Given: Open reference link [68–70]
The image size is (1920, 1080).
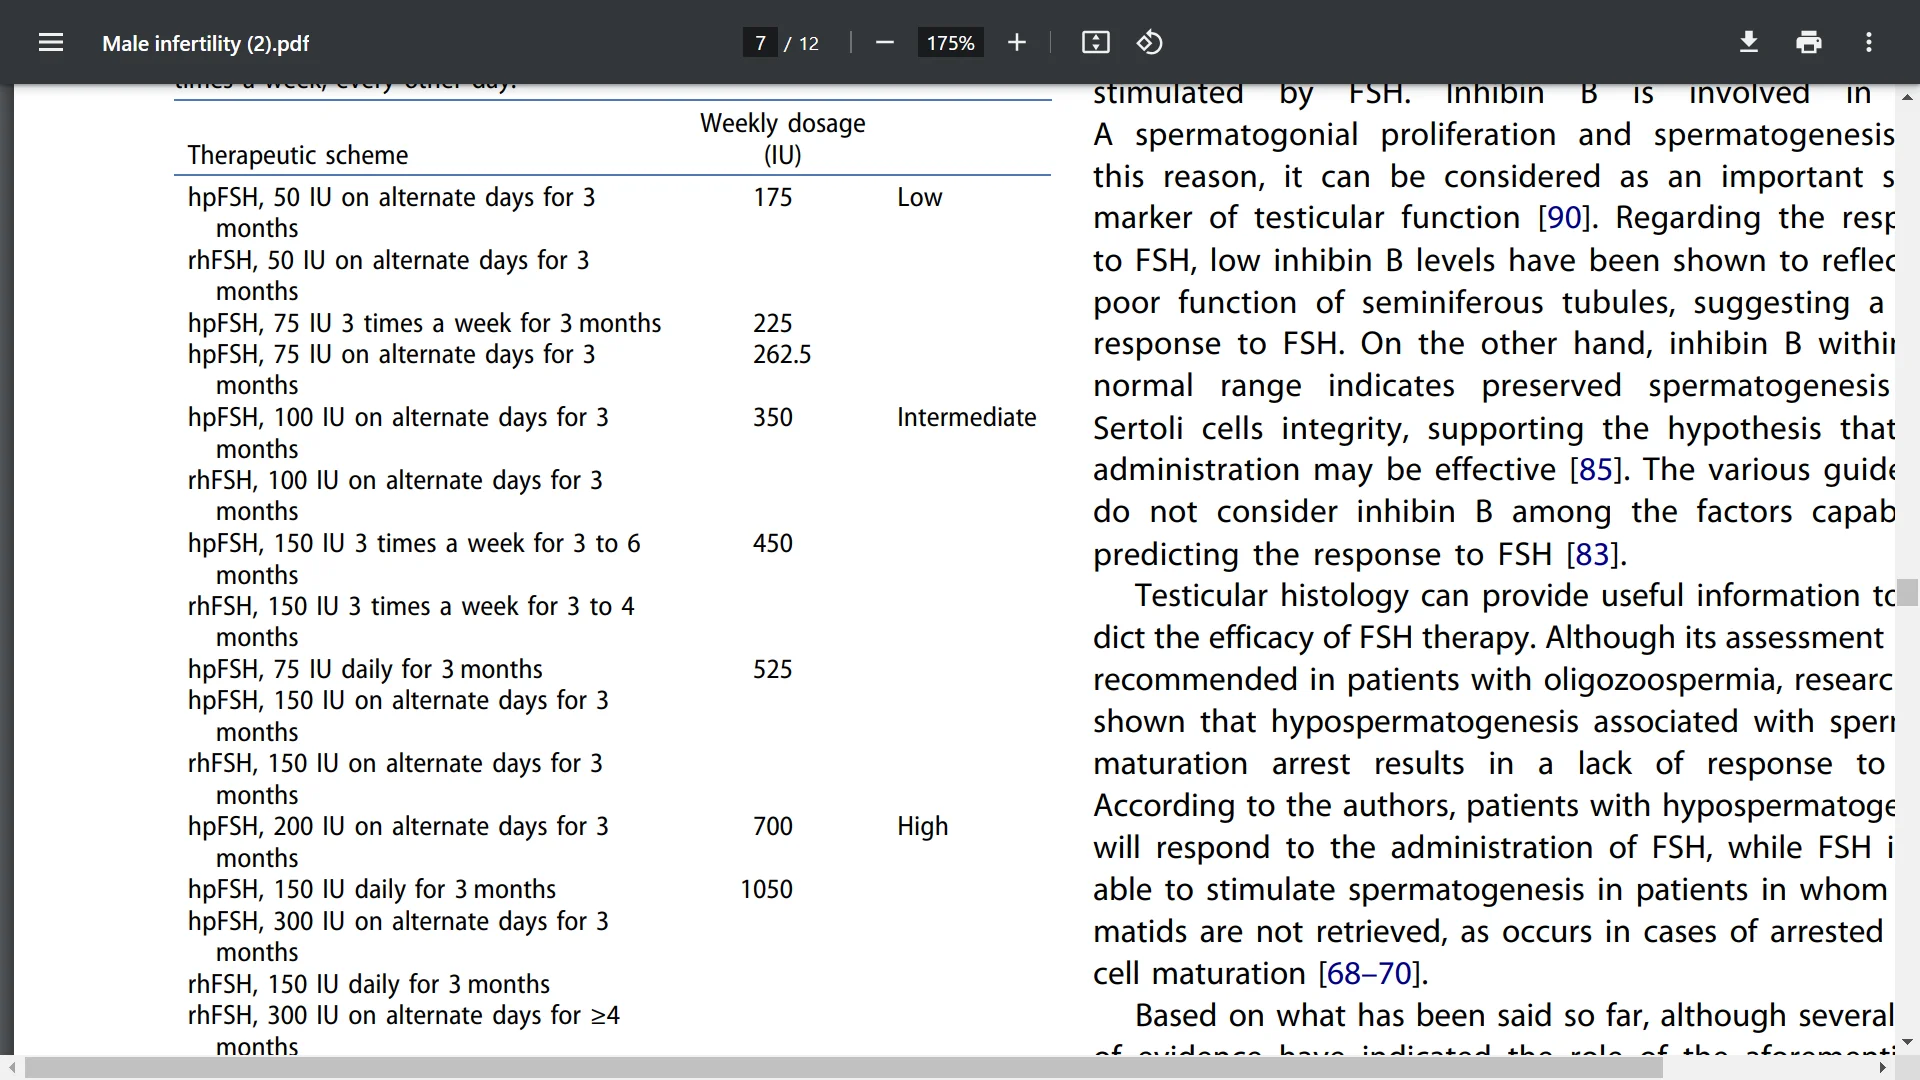Looking at the screenshot, I should [x=1369, y=974].
